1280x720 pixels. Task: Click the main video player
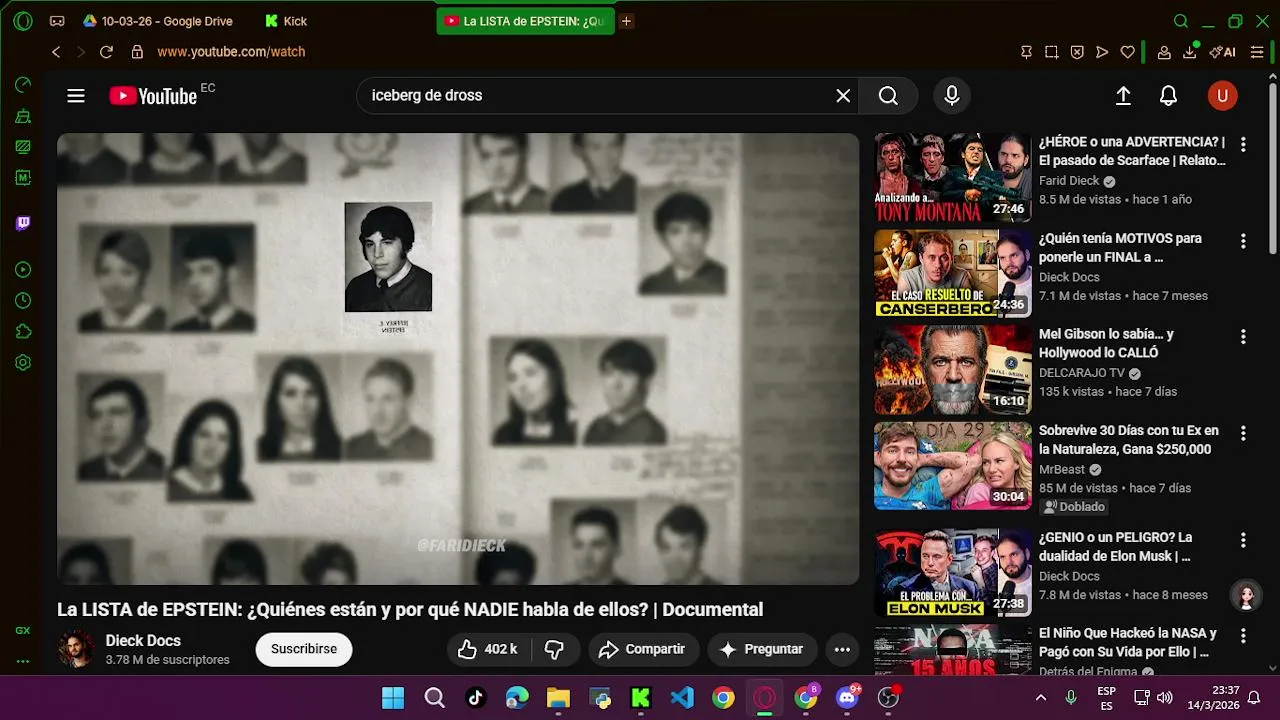[458, 359]
